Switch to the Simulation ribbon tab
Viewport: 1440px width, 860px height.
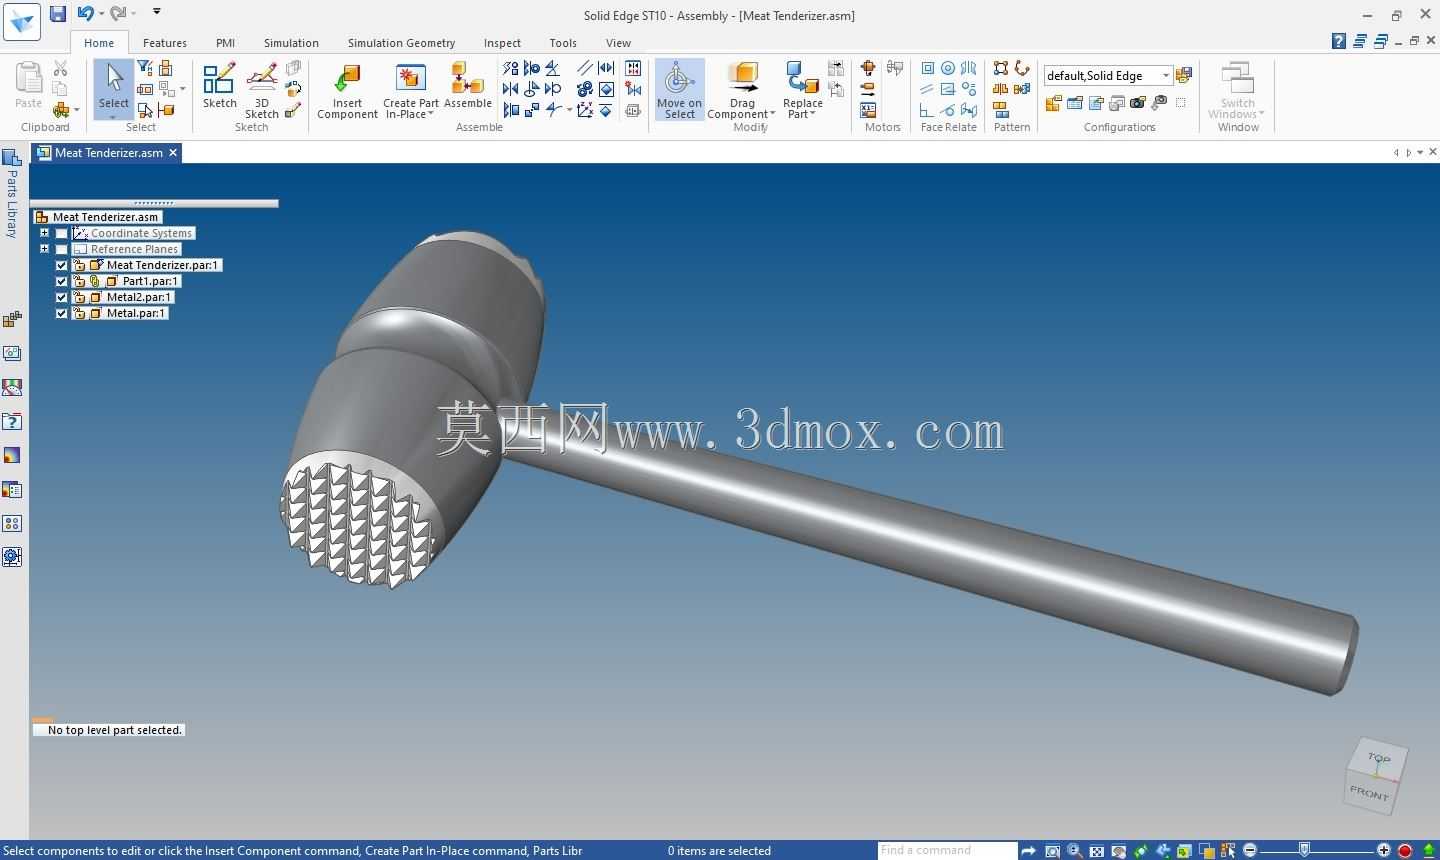291,43
